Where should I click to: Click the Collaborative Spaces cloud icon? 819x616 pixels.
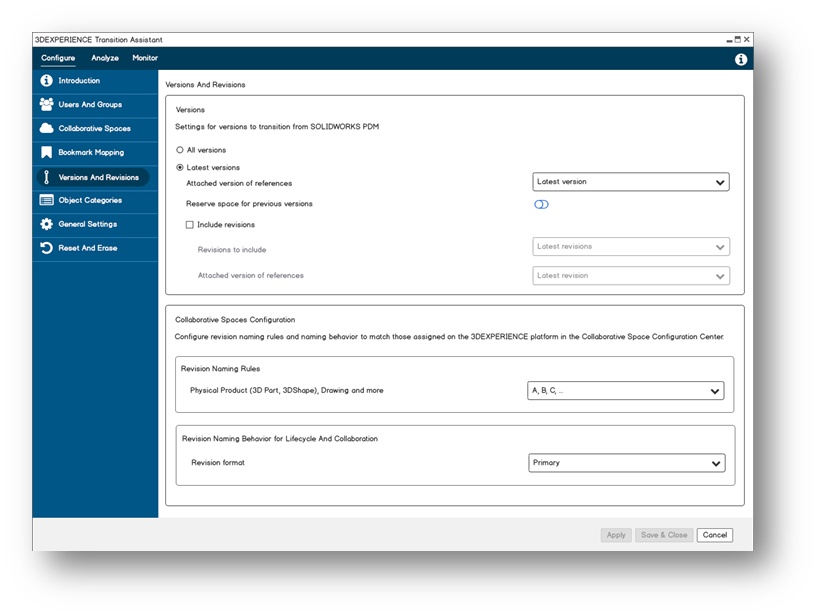coord(46,128)
